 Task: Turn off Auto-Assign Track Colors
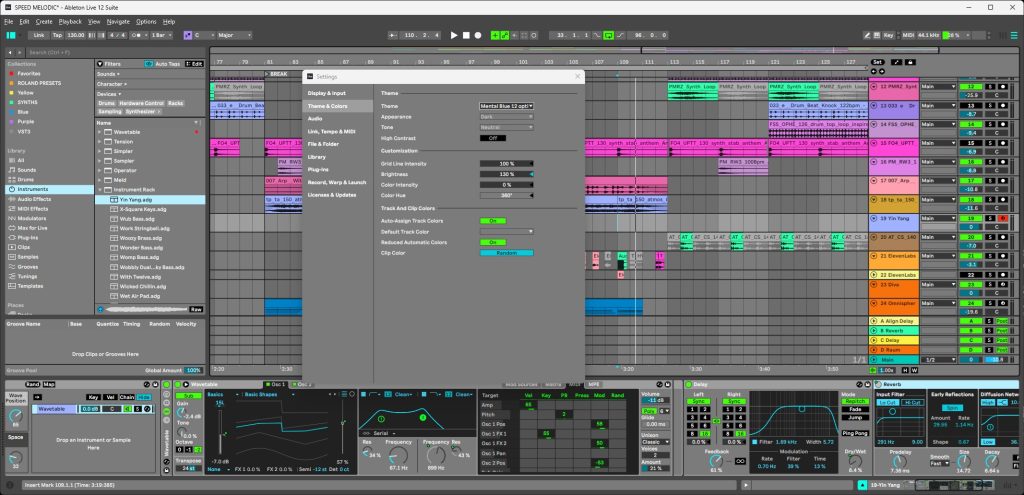point(492,220)
